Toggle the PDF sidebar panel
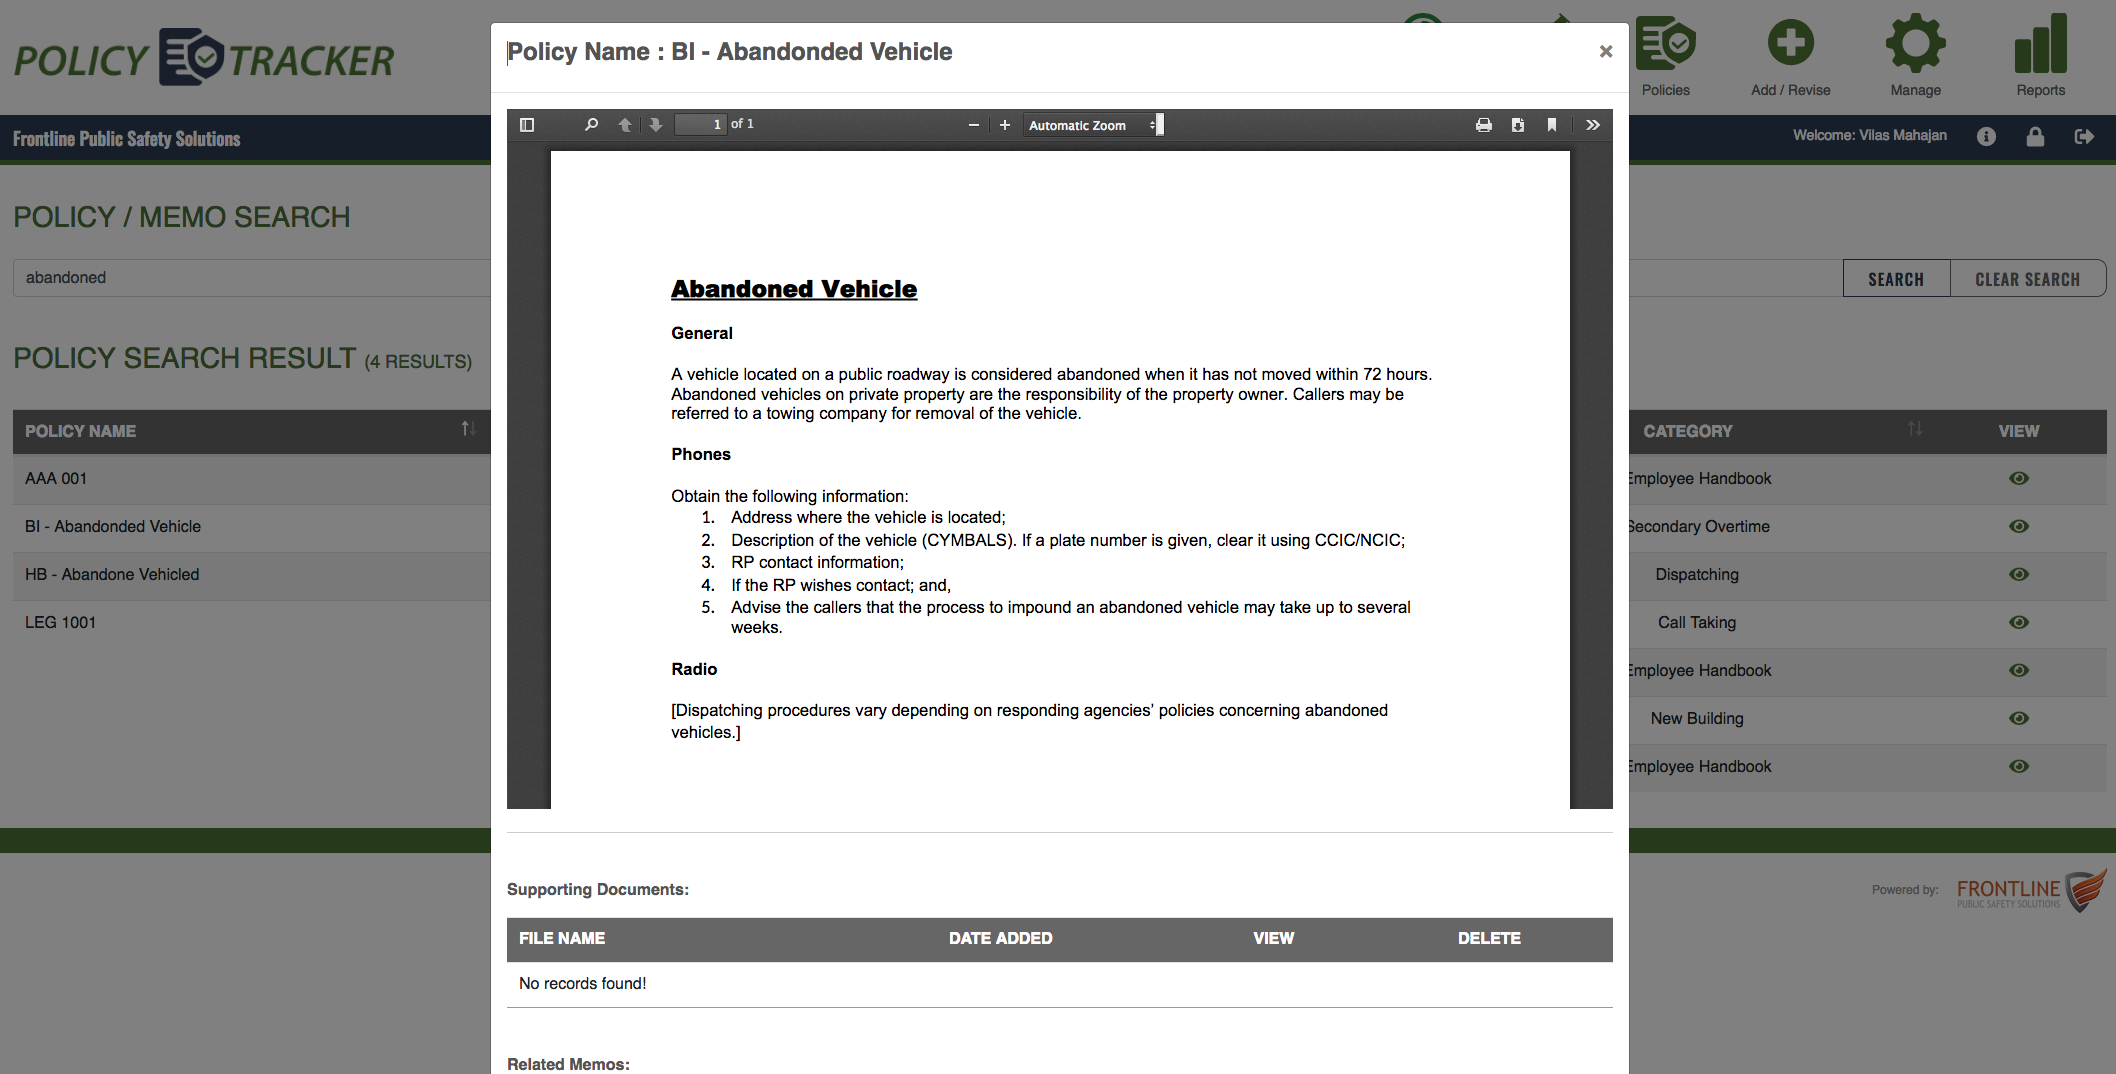This screenshot has width=2116, height=1074. click(527, 125)
